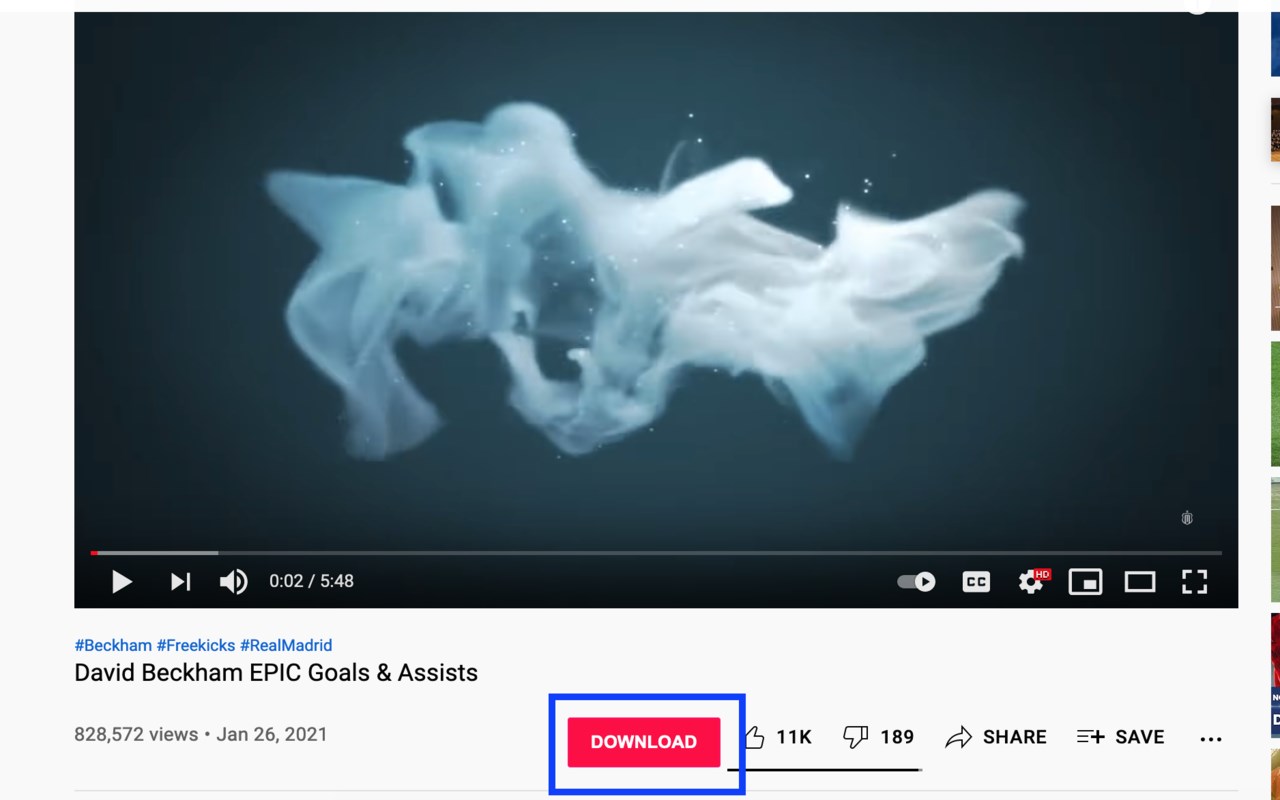Switch to theater mode
The height and width of the screenshot is (800, 1280).
click(1140, 581)
